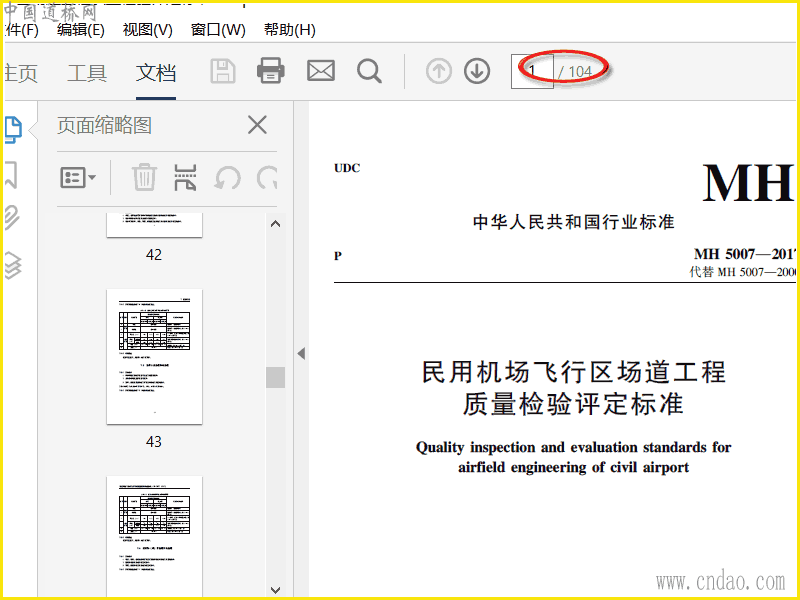Select page 42 thumbnail
The image size is (800, 600).
pyautogui.click(x=154, y=225)
